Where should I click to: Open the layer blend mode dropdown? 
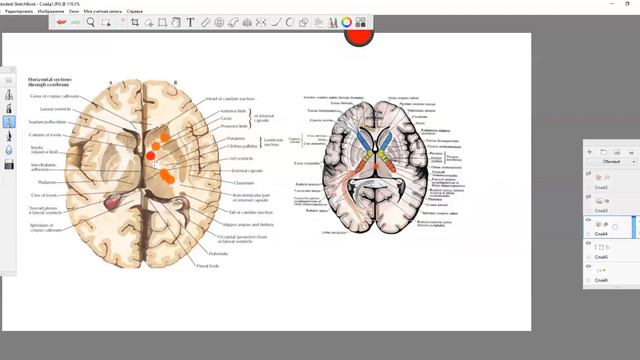click(611, 162)
